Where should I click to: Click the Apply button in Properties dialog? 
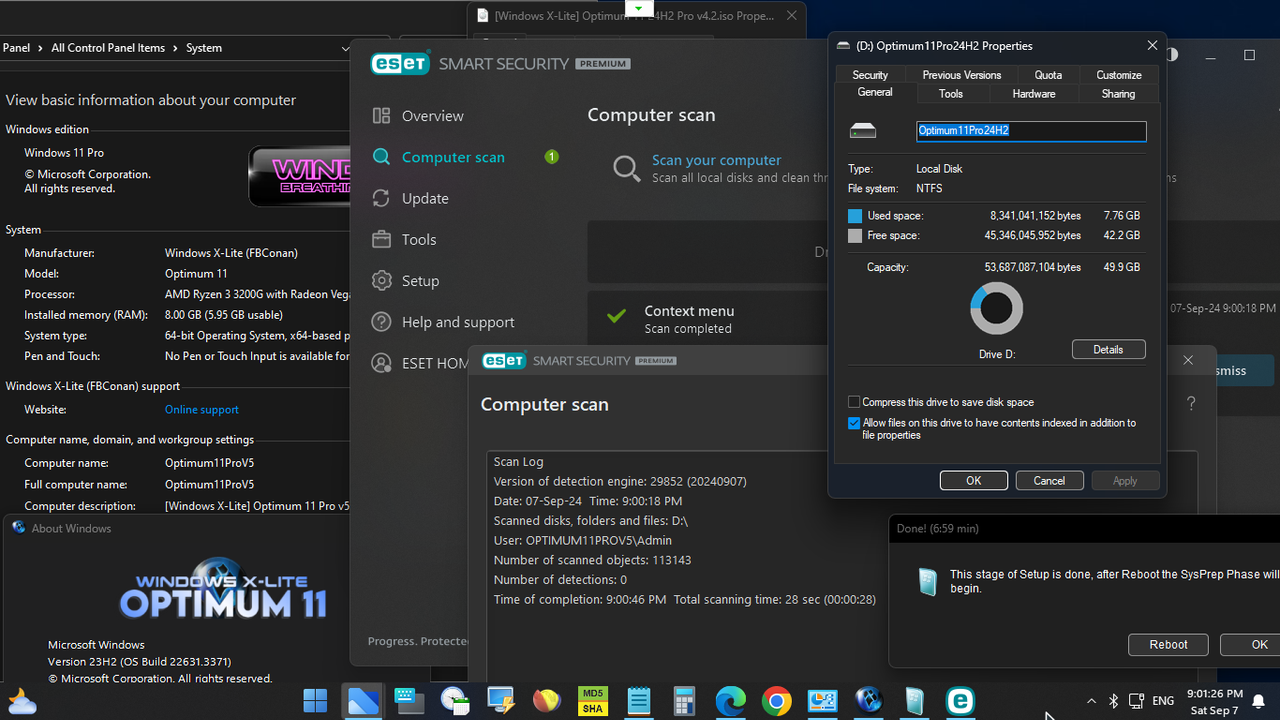click(1125, 481)
